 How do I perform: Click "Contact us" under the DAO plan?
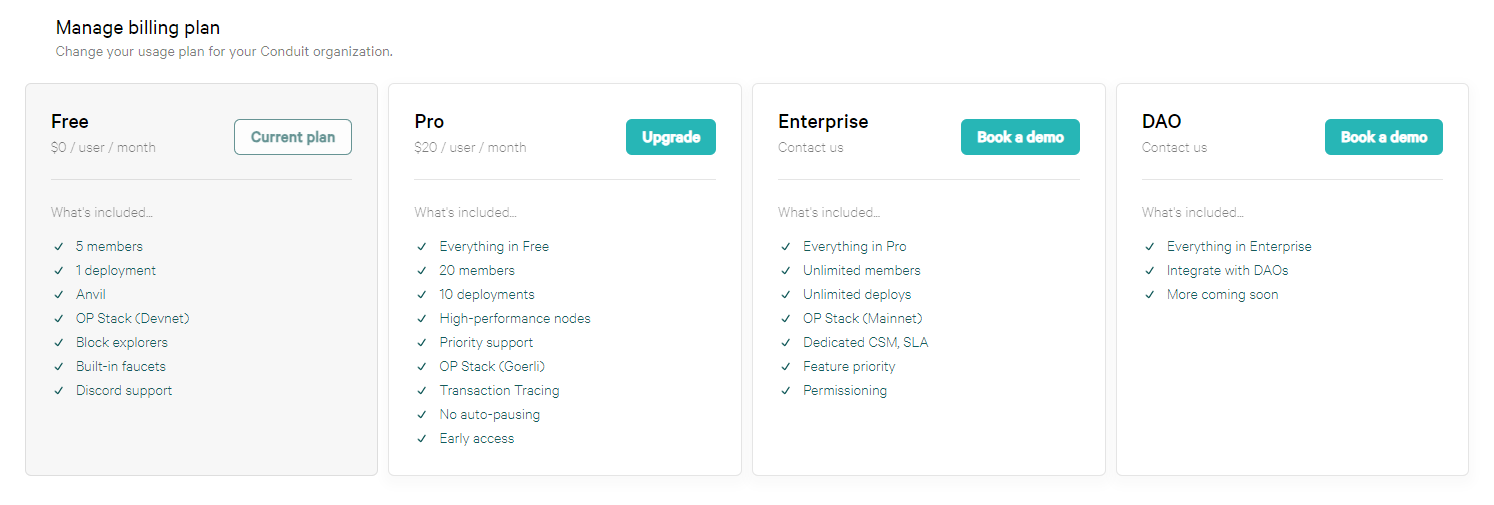tap(1174, 148)
